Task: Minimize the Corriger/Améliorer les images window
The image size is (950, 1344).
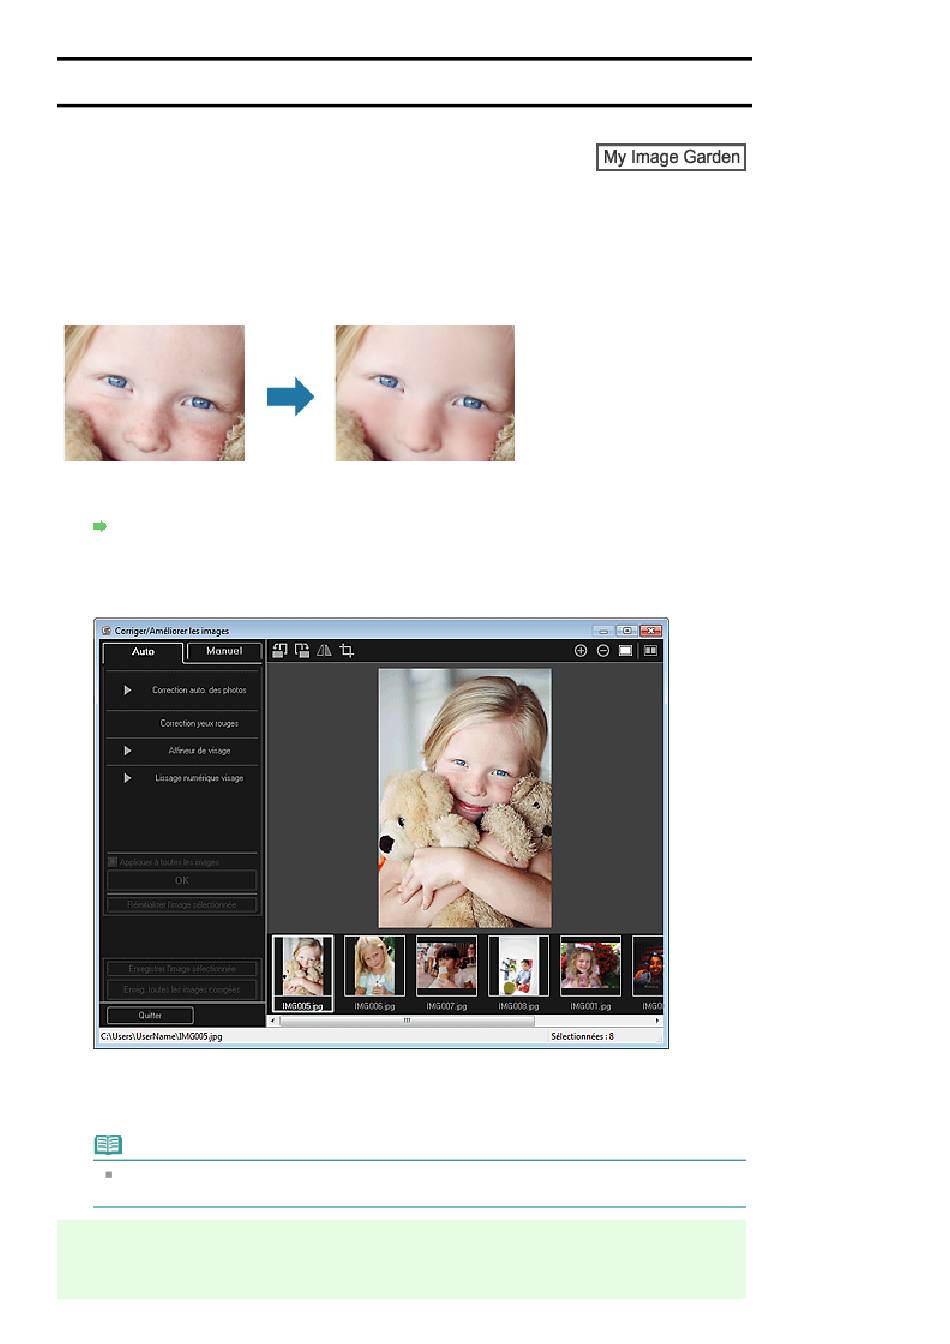Action: (x=603, y=631)
